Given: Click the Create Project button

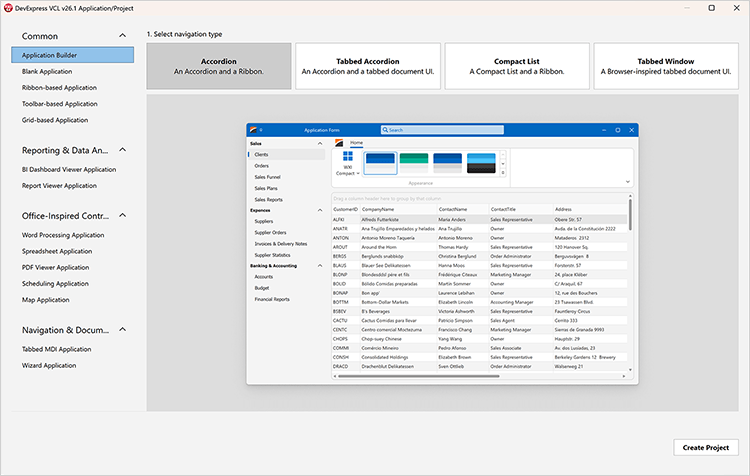Looking at the screenshot, I should (x=706, y=447).
